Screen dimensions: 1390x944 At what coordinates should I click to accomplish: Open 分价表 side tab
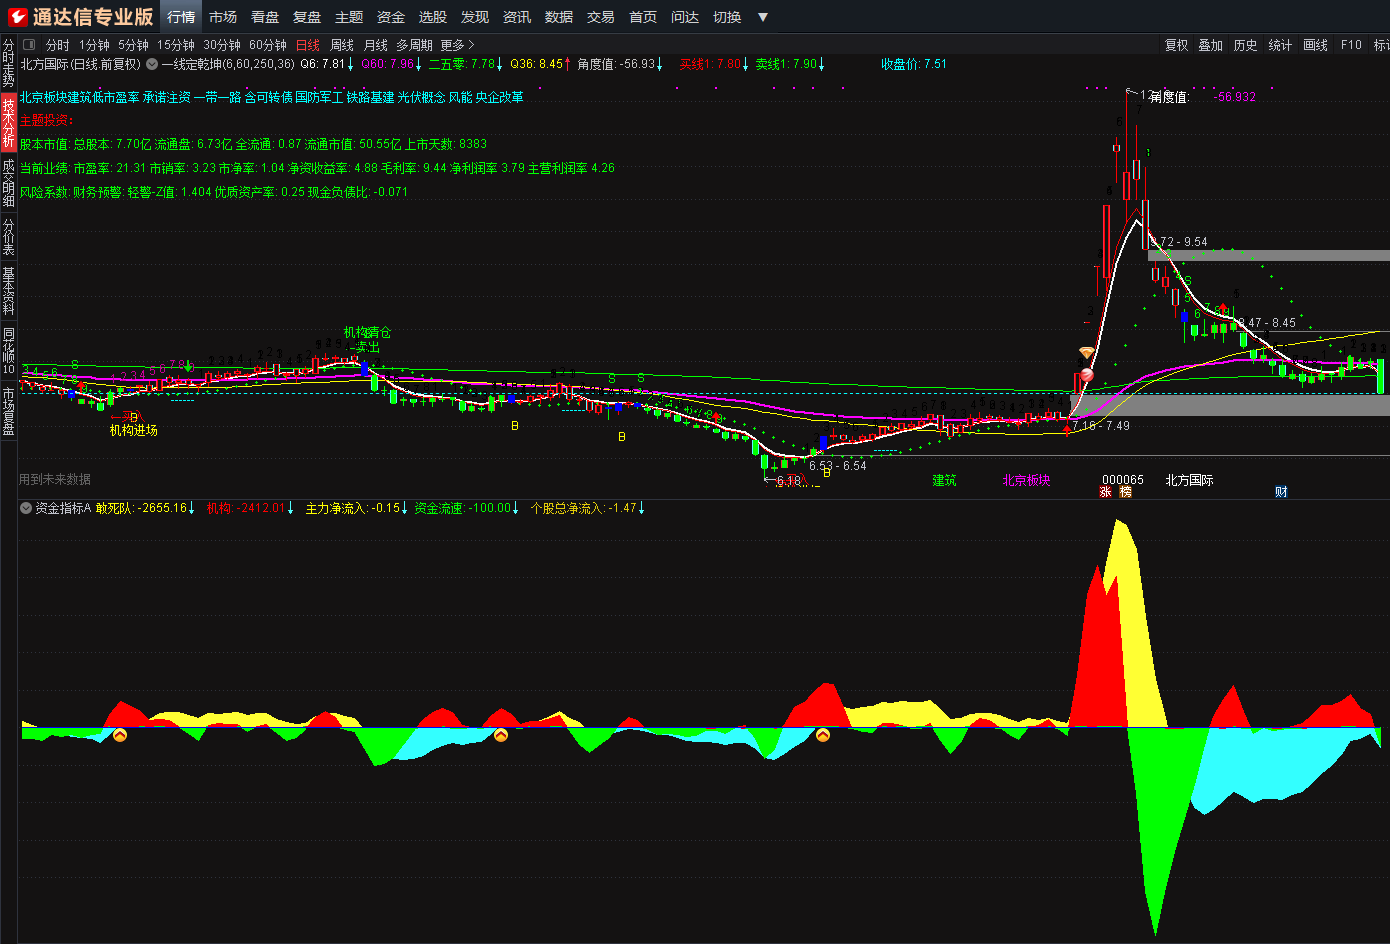pyautogui.click(x=8, y=237)
